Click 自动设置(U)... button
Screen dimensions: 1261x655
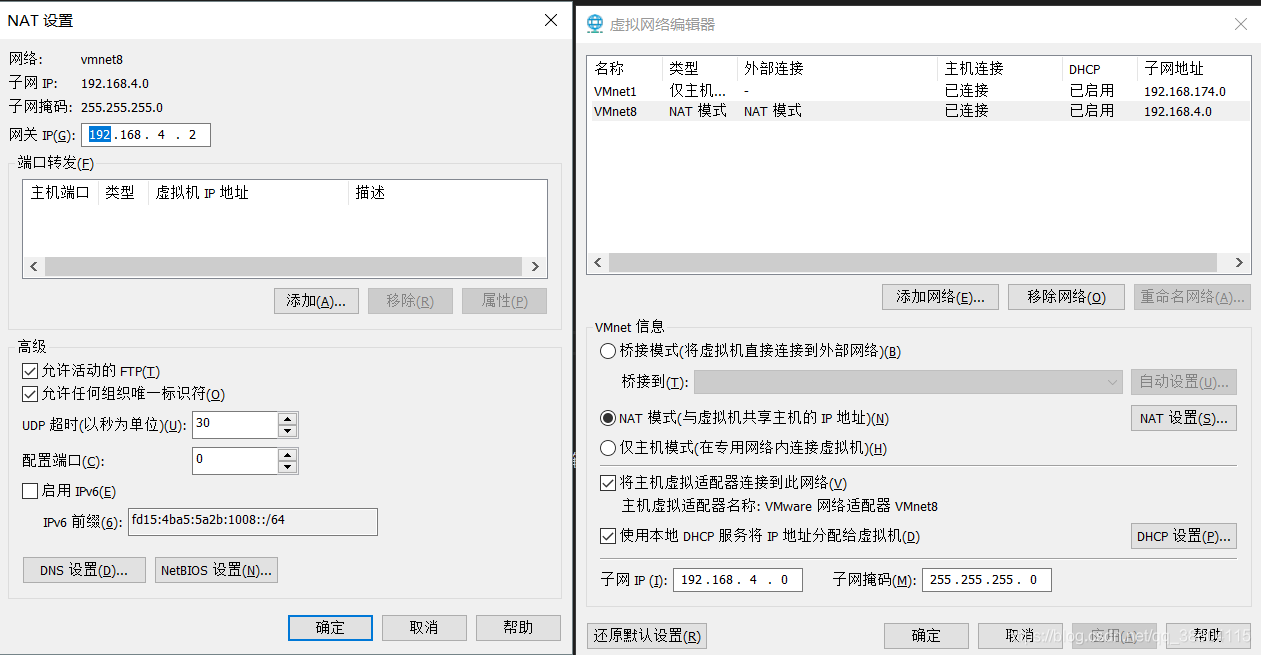tap(1184, 382)
